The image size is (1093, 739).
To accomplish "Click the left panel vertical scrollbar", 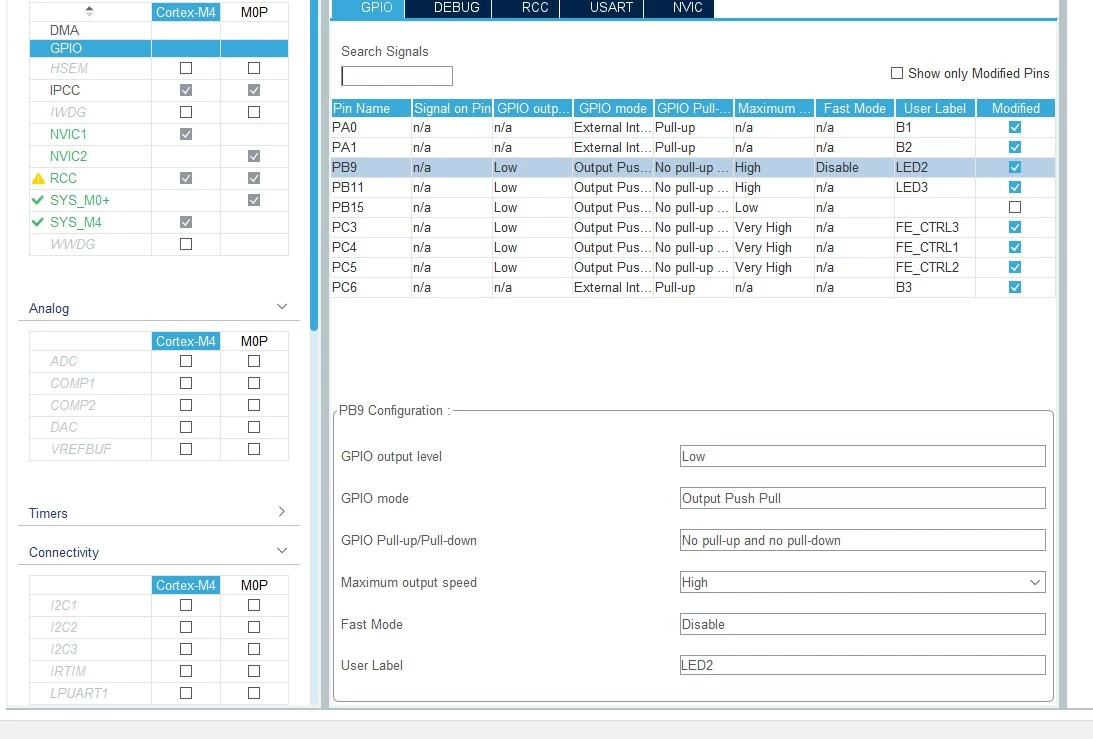I will pyautogui.click(x=314, y=165).
